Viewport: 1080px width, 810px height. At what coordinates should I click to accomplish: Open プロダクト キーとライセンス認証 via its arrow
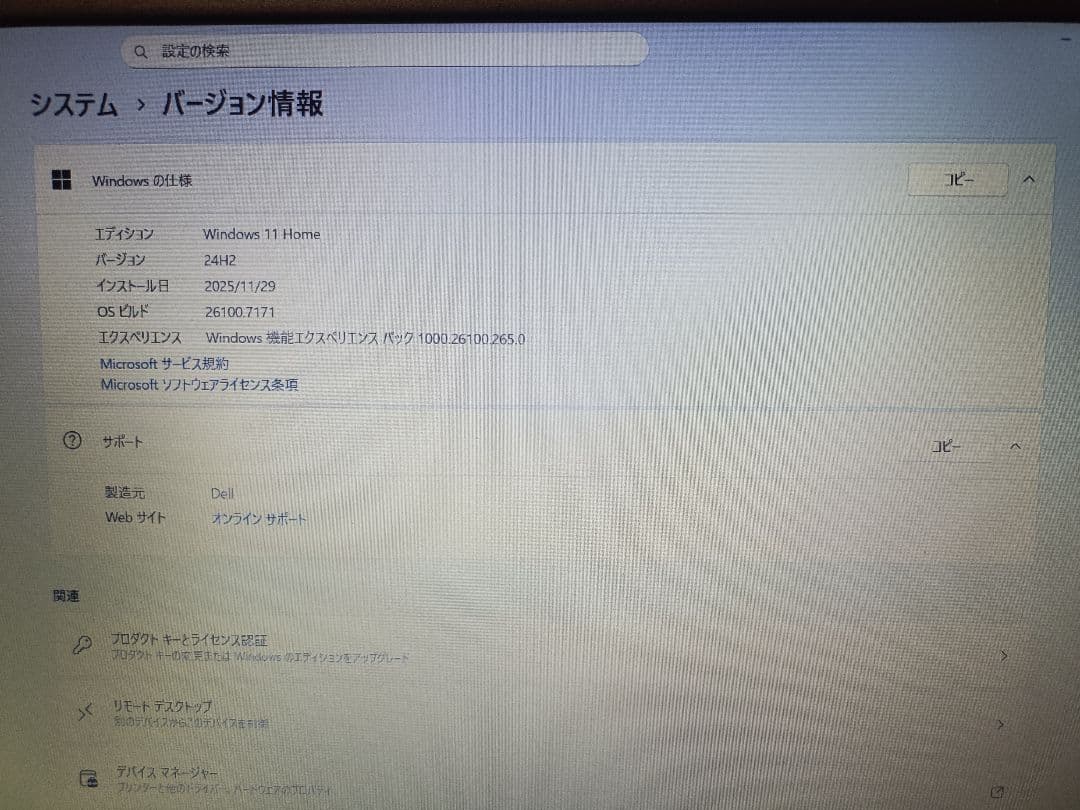click(x=1002, y=656)
